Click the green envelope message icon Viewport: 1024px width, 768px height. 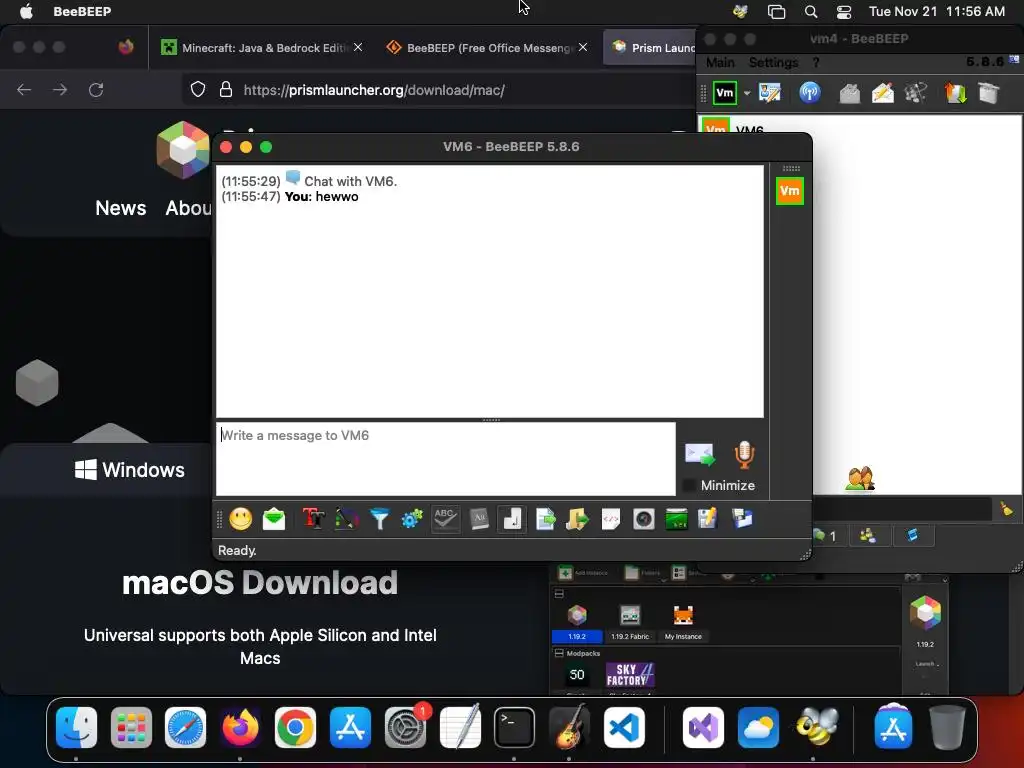coord(274,519)
